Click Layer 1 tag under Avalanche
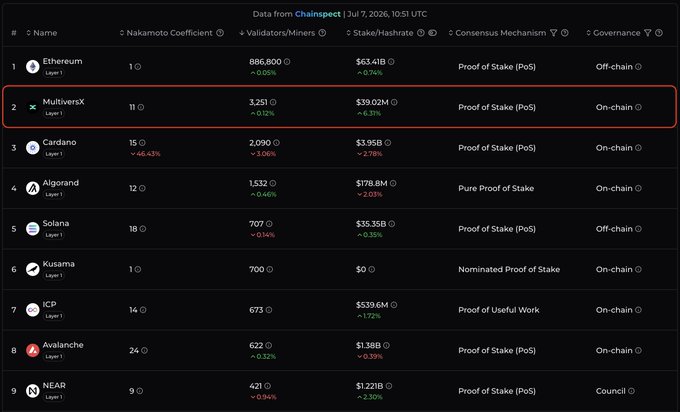The height and width of the screenshot is (412, 680). click(x=54, y=356)
